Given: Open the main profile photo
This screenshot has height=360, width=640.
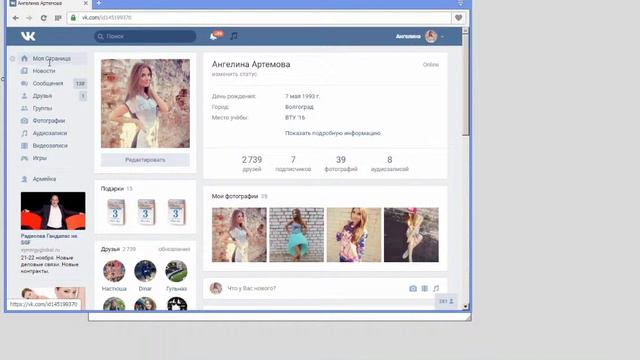Looking at the screenshot, I should click(x=145, y=103).
